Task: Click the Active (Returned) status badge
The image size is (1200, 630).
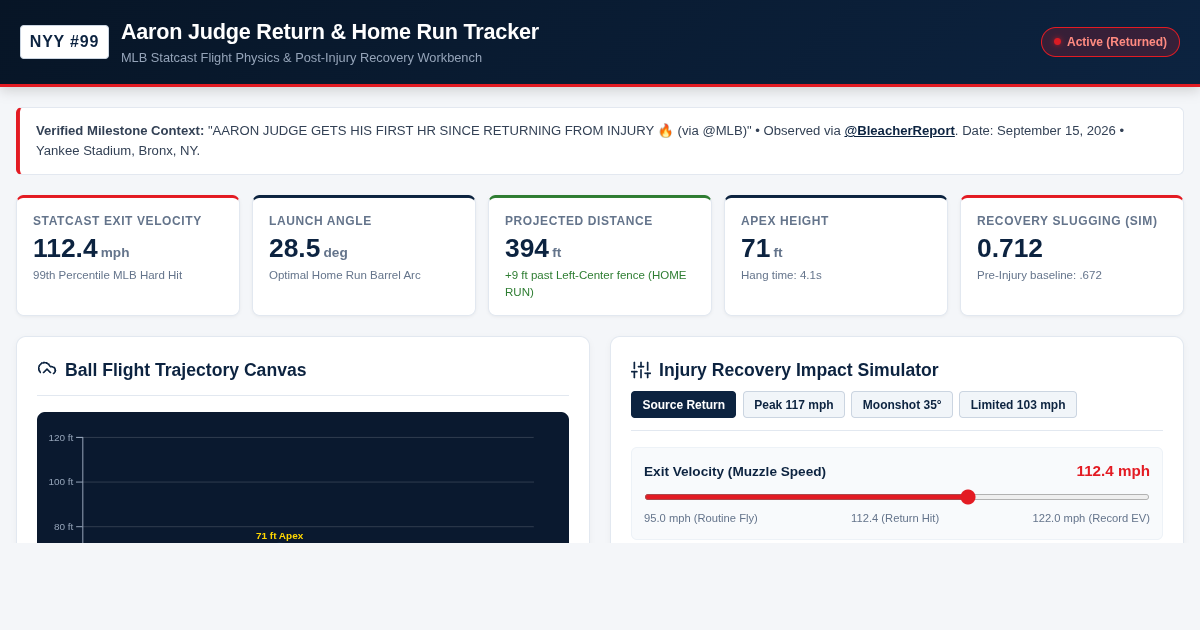Action: [x=1110, y=42]
